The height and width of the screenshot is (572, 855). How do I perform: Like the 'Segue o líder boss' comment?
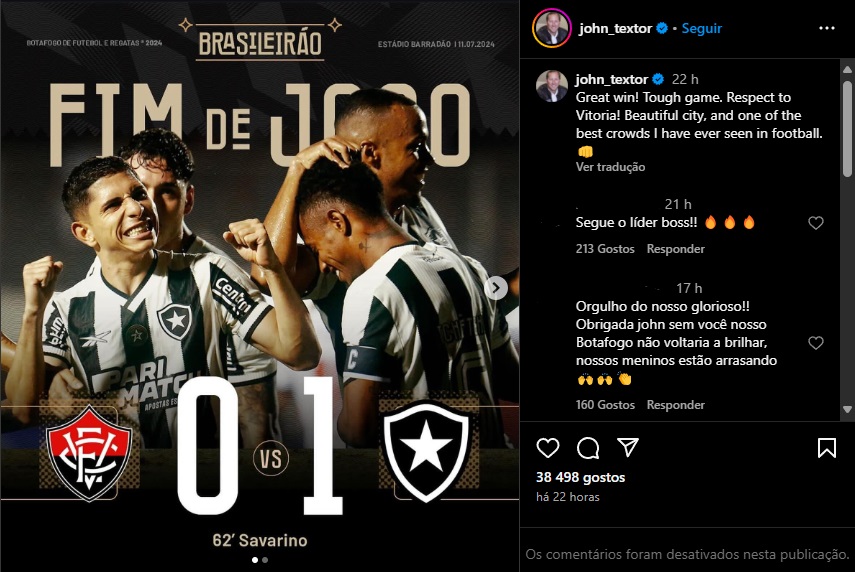[x=816, y=222]
